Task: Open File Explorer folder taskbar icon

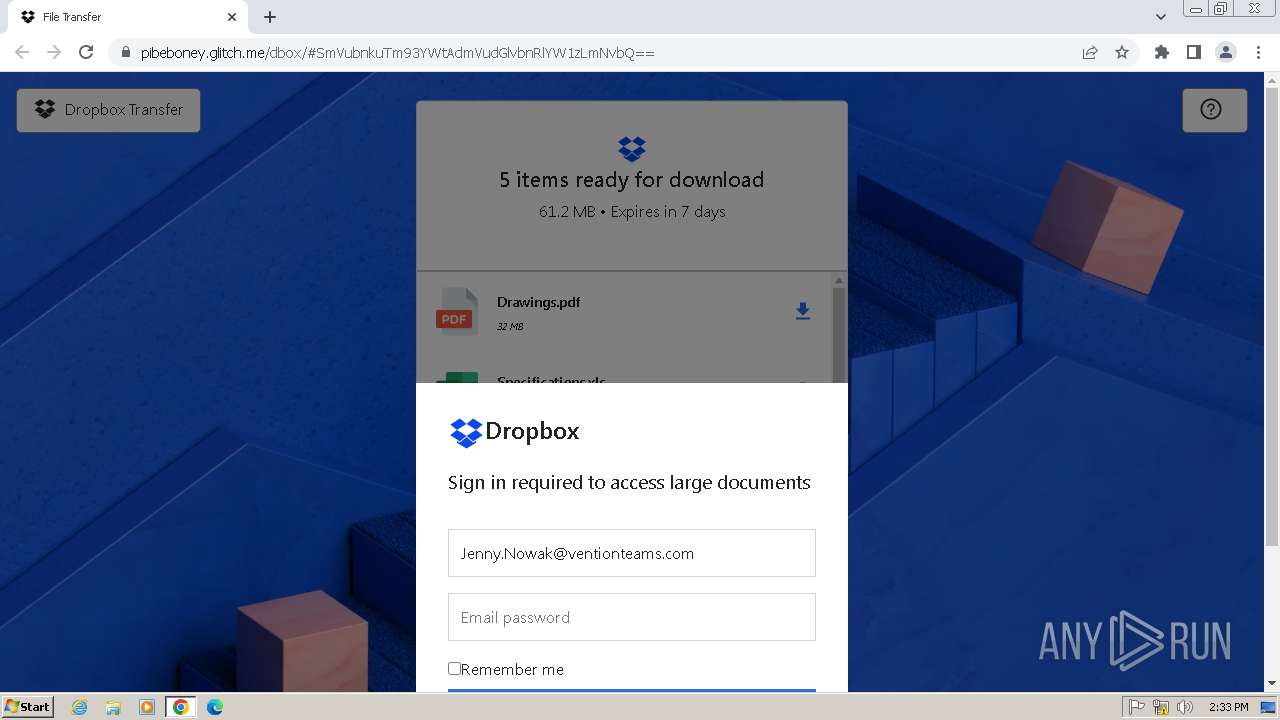Action: pos(113,707)
